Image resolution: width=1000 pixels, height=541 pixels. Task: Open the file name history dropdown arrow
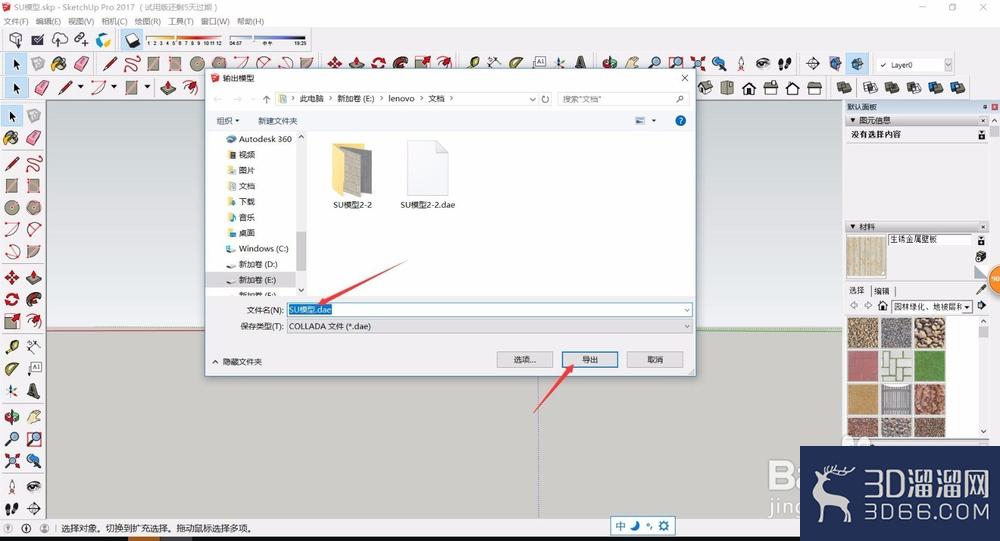coord(686,310)
